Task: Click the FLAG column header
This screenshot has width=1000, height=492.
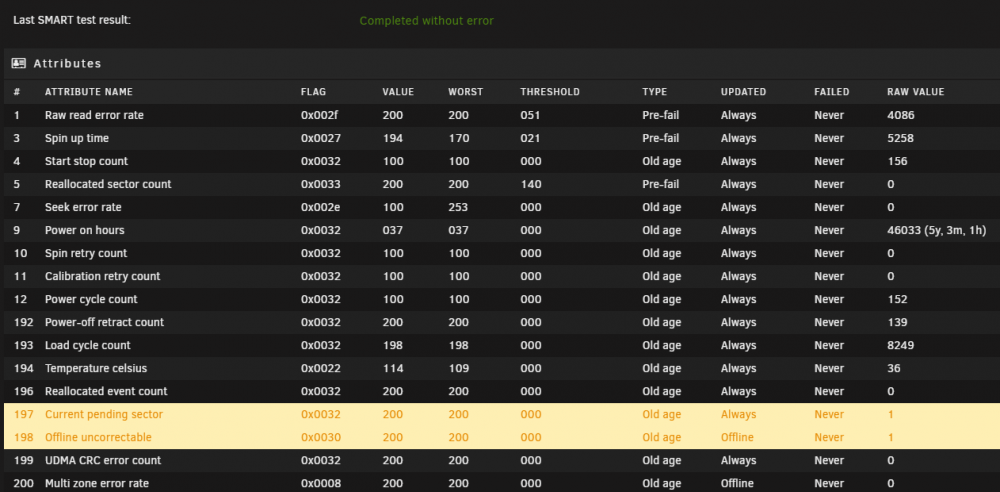Action: (x=313, y=92)
